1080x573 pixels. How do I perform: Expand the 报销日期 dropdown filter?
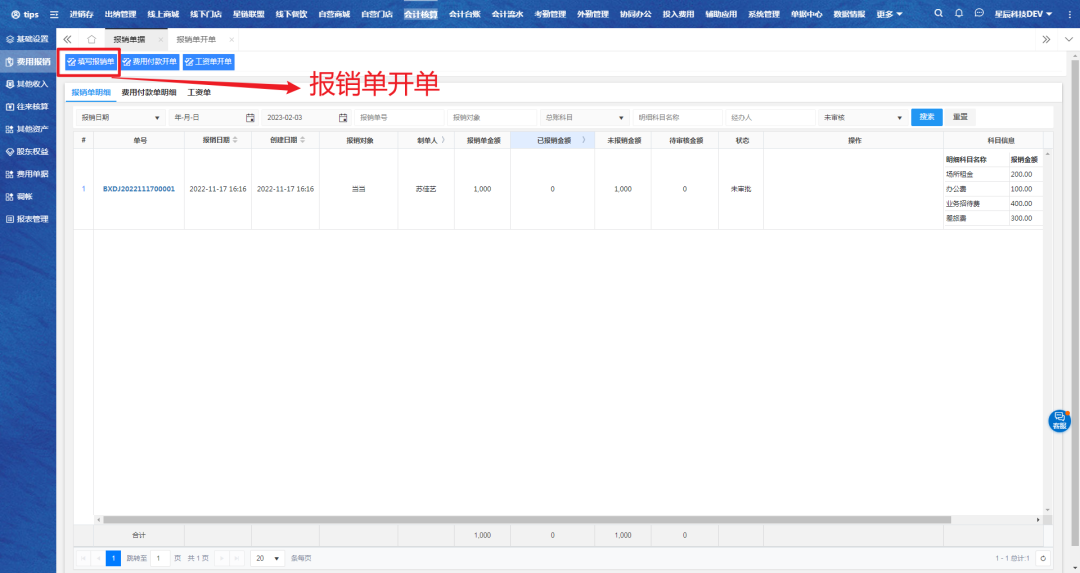[x=120, y=117]
